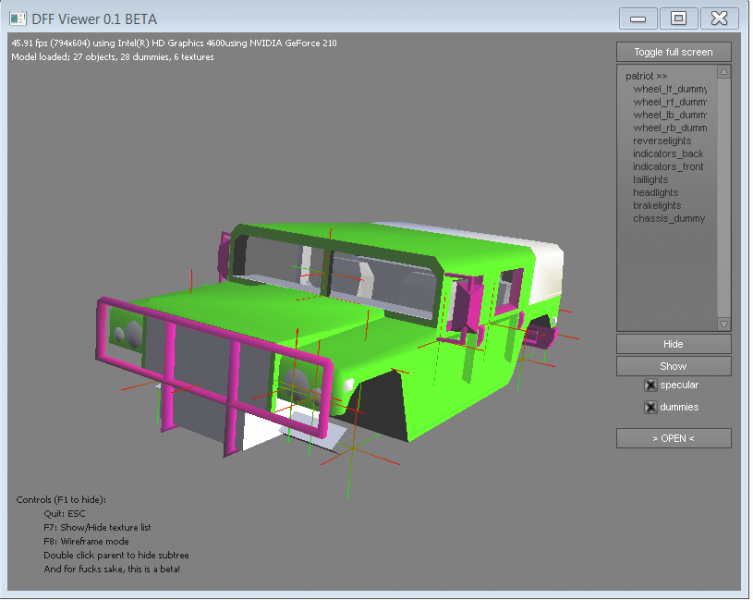Click 'Controls (F1 to hide):' text
Screen dimensions: 753x600
click(61, 500)
